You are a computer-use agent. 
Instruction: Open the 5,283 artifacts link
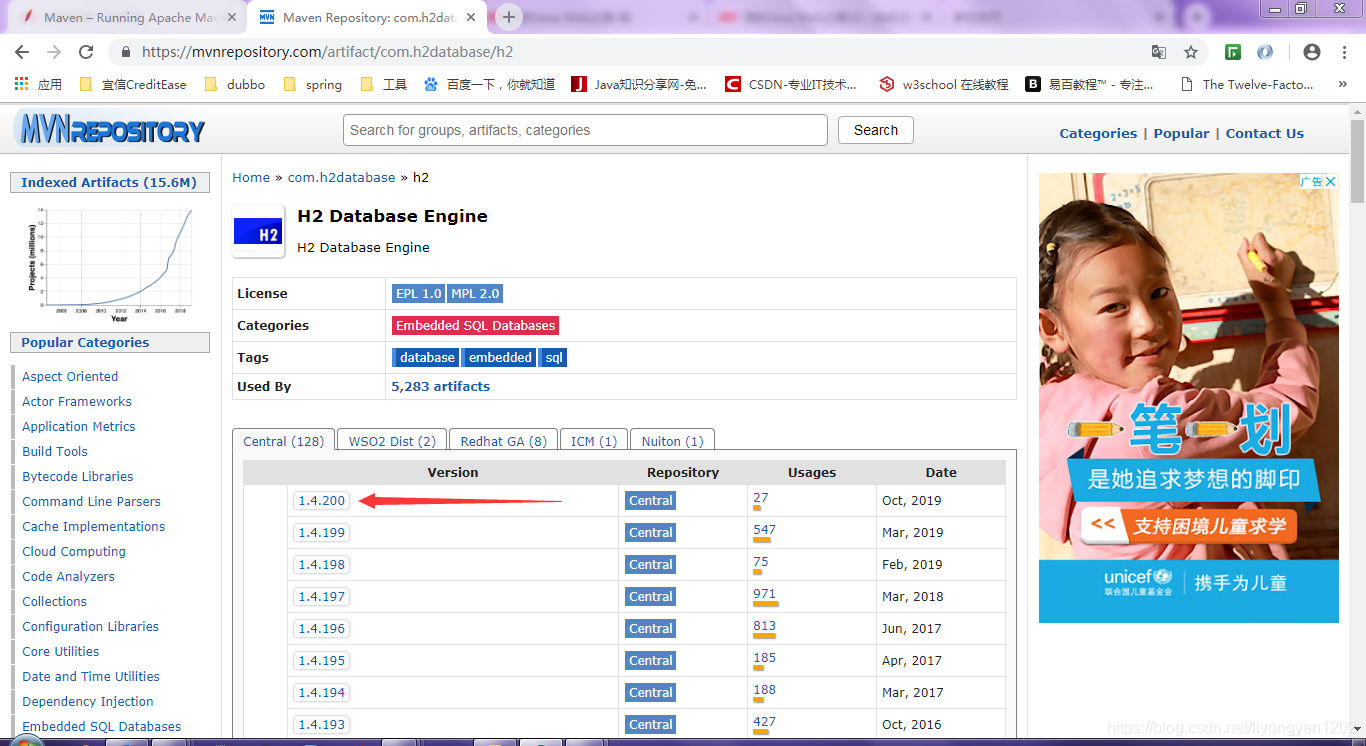point(441,387)
